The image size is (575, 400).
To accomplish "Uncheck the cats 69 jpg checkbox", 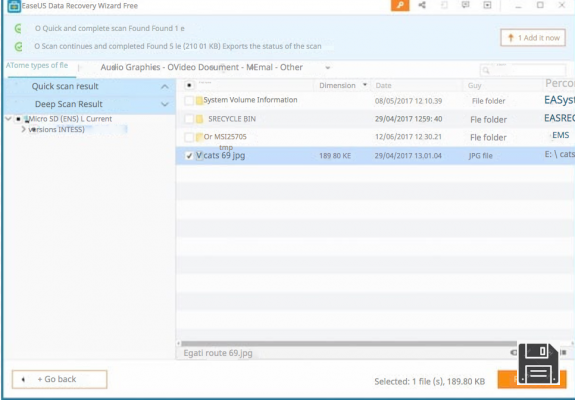I will click(189, 156).
